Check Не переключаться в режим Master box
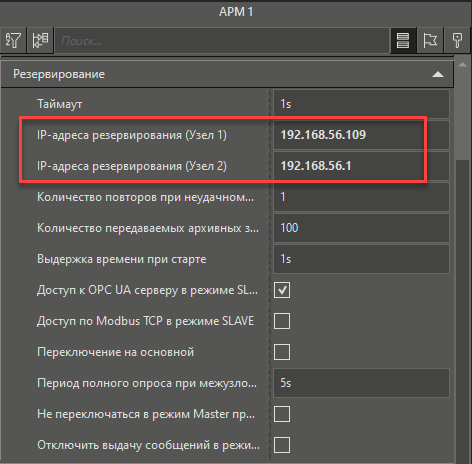The height and width of the screenshot is (464, 472). coord(282,414)
